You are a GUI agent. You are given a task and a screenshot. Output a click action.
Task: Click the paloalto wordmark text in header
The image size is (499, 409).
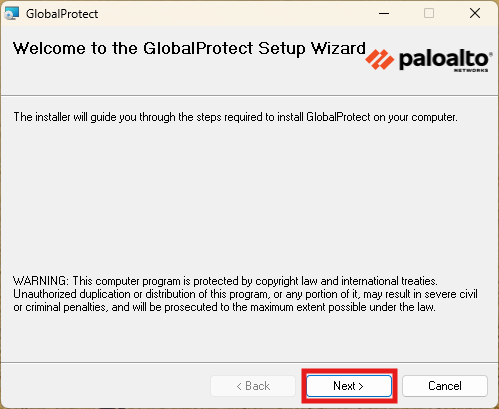(444, 59)
